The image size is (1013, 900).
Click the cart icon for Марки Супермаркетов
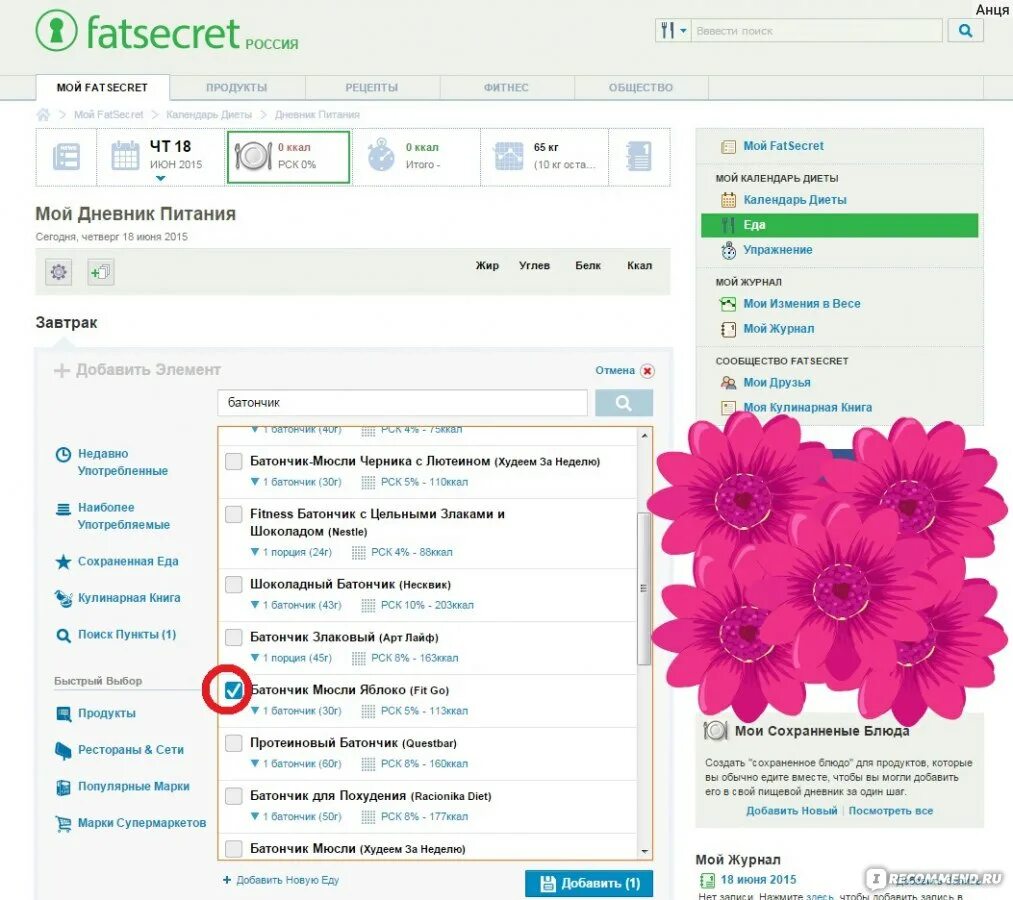point(63,823)
